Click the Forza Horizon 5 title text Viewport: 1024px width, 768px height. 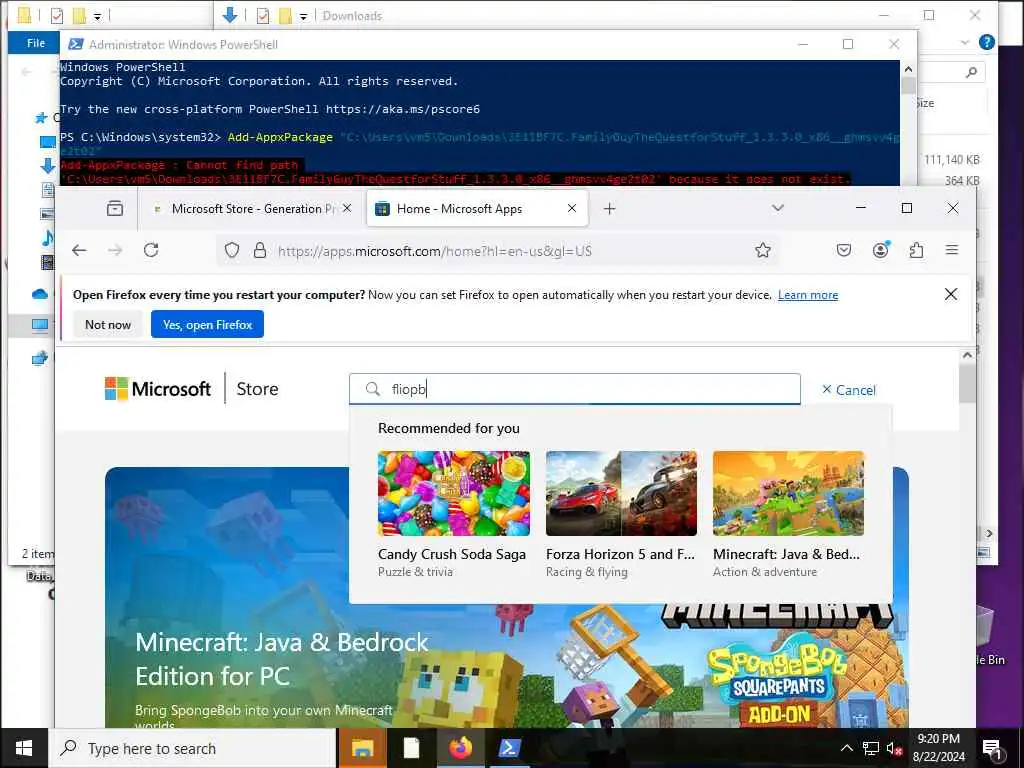(x=620, y=554)
